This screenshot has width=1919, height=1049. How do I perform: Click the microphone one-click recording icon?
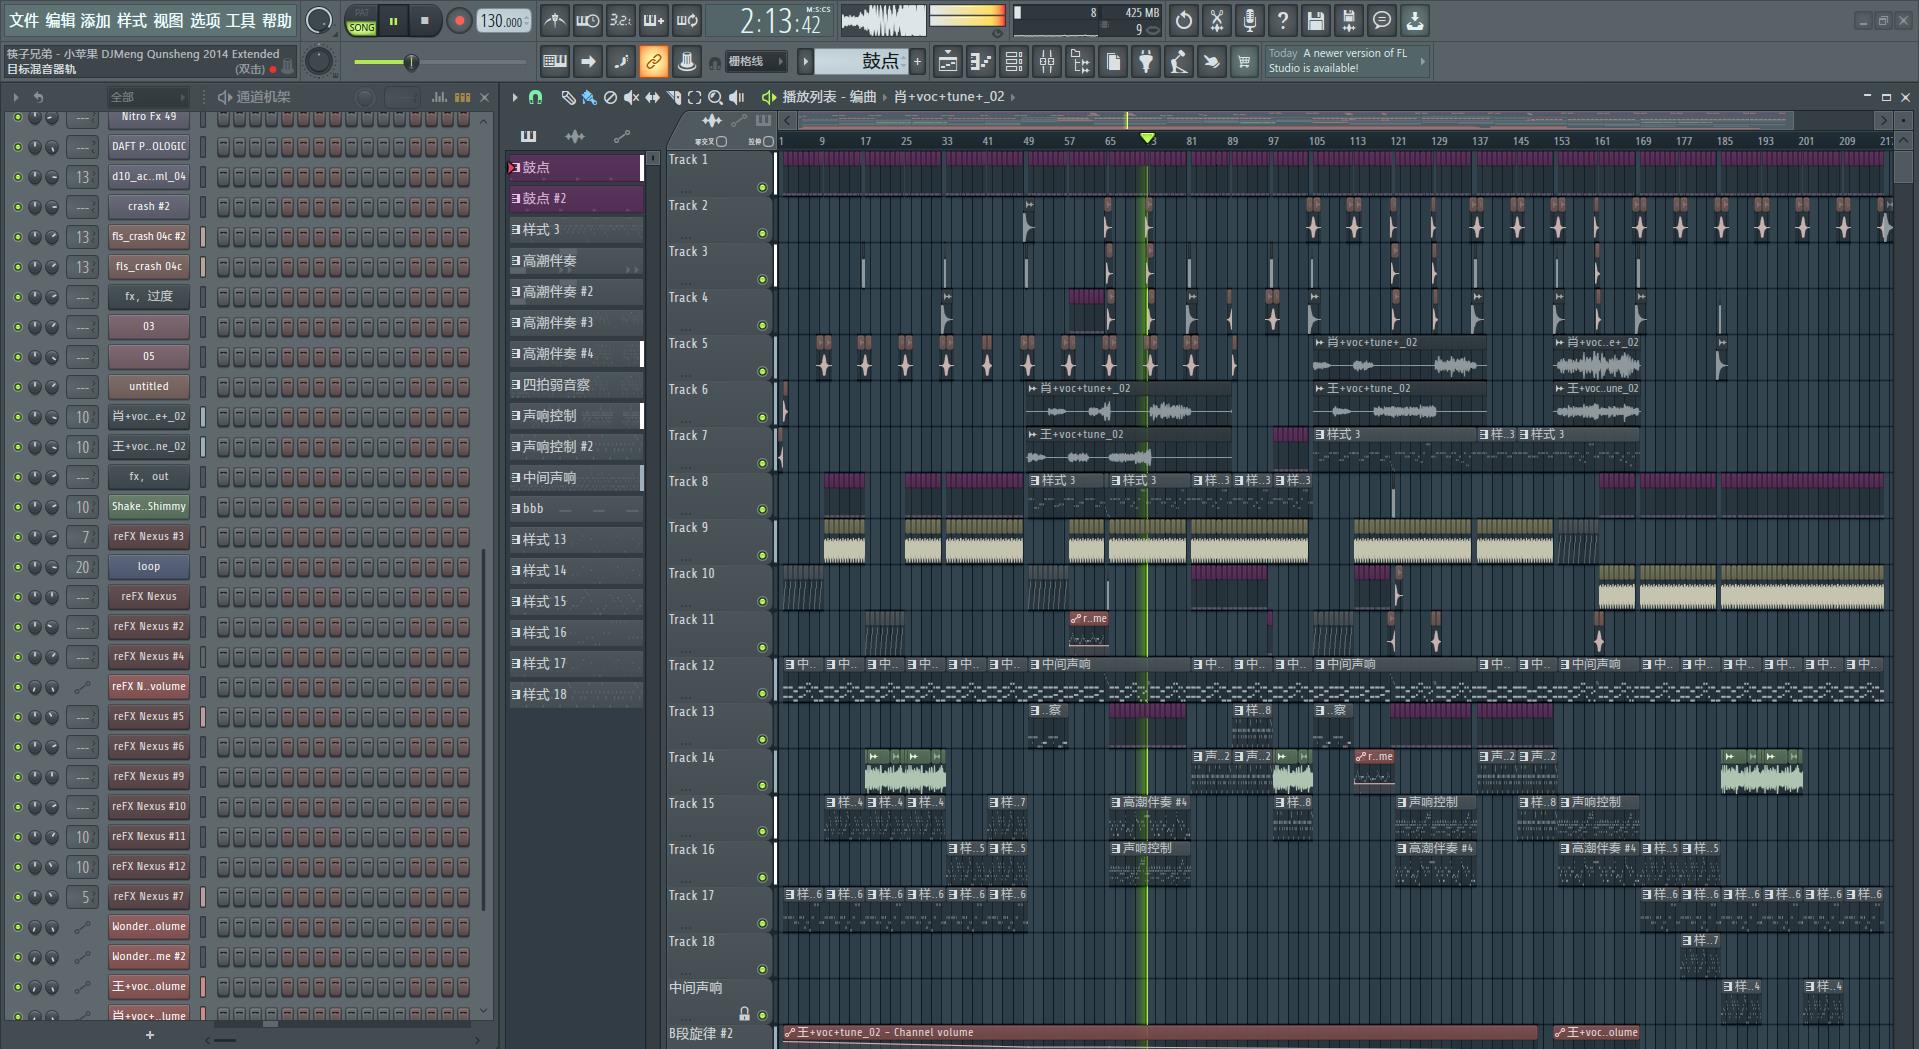(x=1250, y=20)
